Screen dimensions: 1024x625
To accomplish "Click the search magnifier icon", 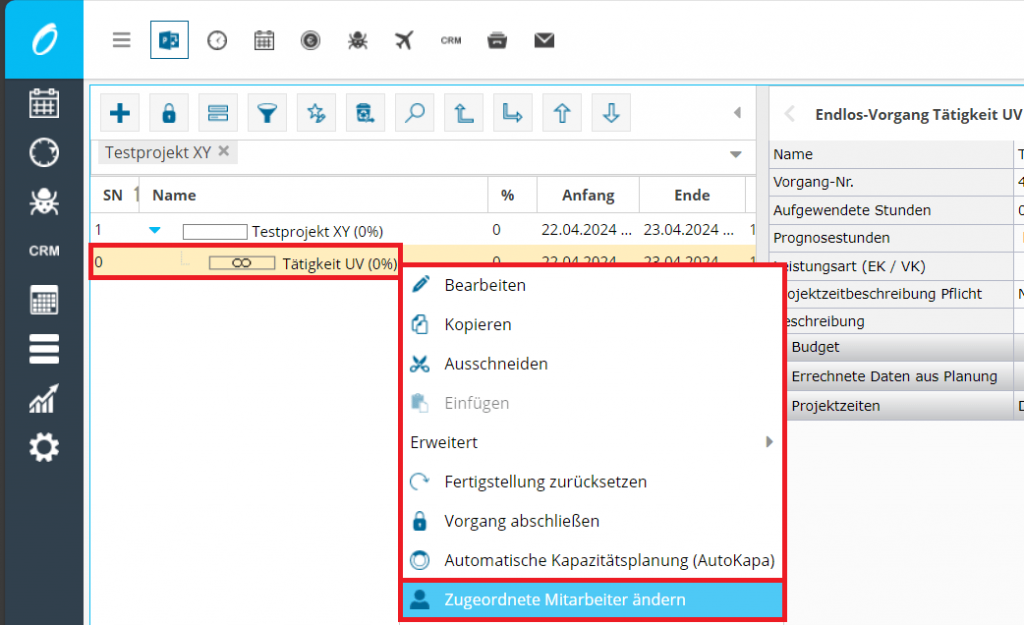I will (x=414, y=112).
